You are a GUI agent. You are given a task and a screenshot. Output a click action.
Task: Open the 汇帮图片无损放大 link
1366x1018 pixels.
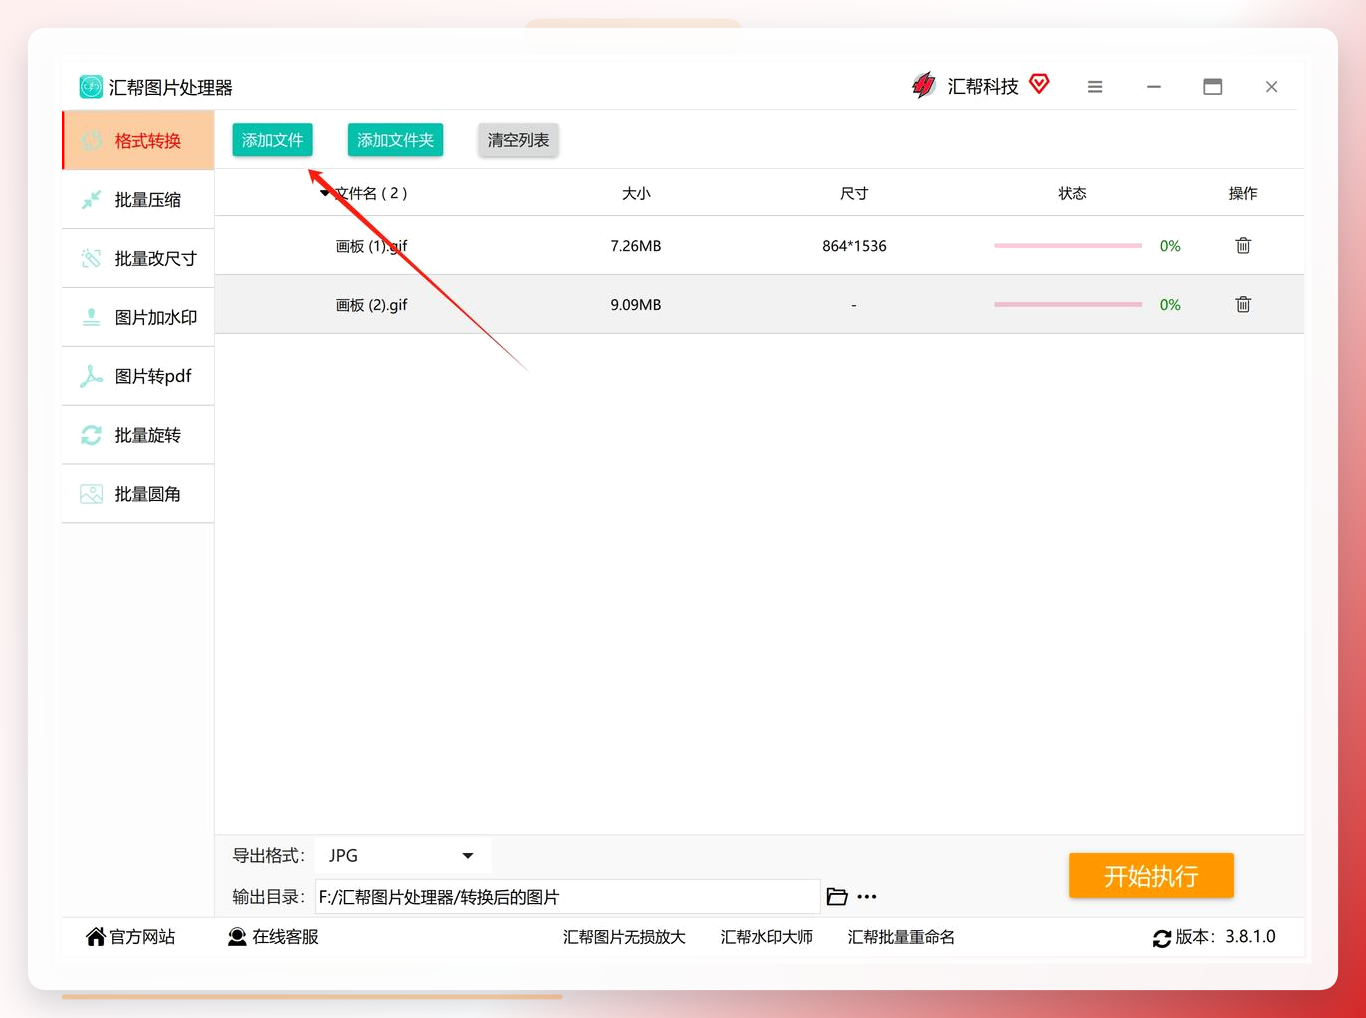click(x=624, y=937)
